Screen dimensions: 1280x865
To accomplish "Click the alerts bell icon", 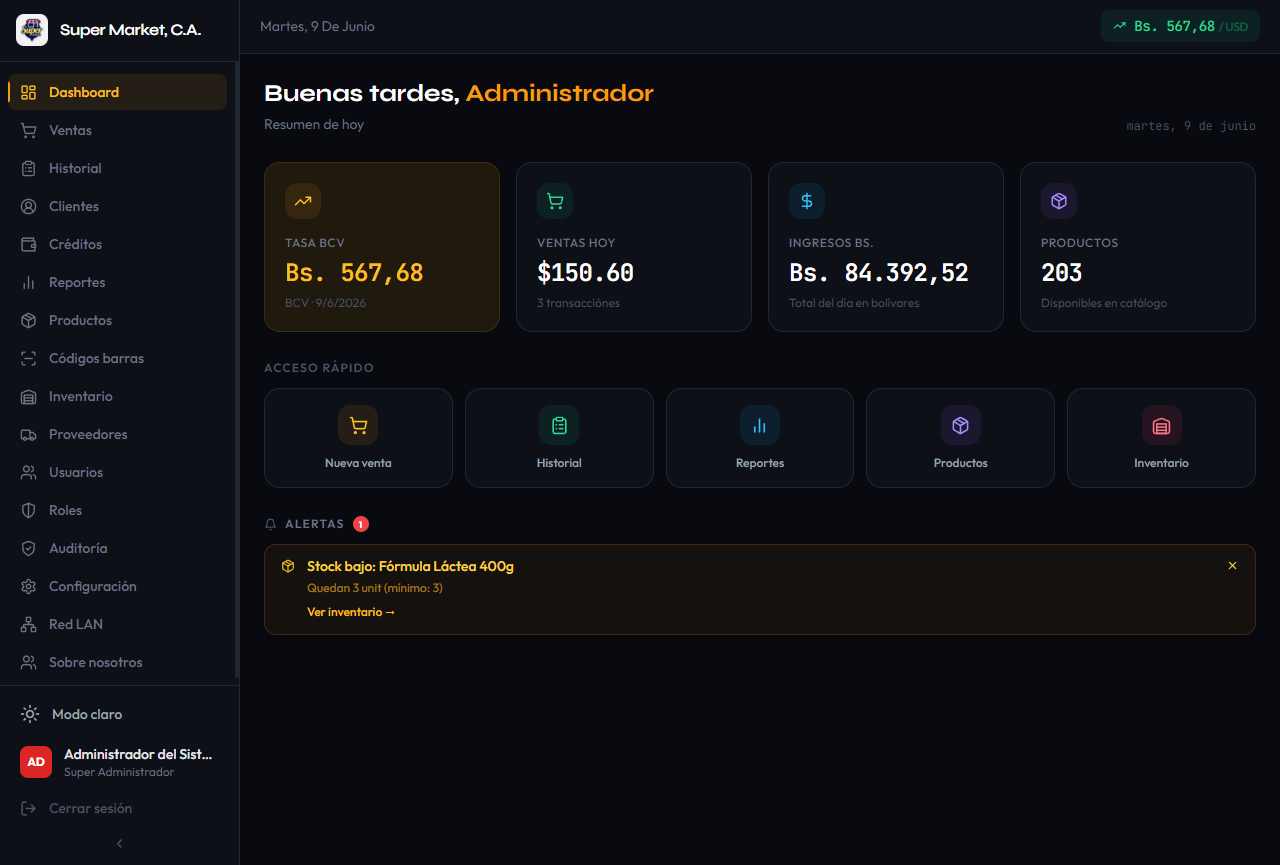I will click(270, 524).
